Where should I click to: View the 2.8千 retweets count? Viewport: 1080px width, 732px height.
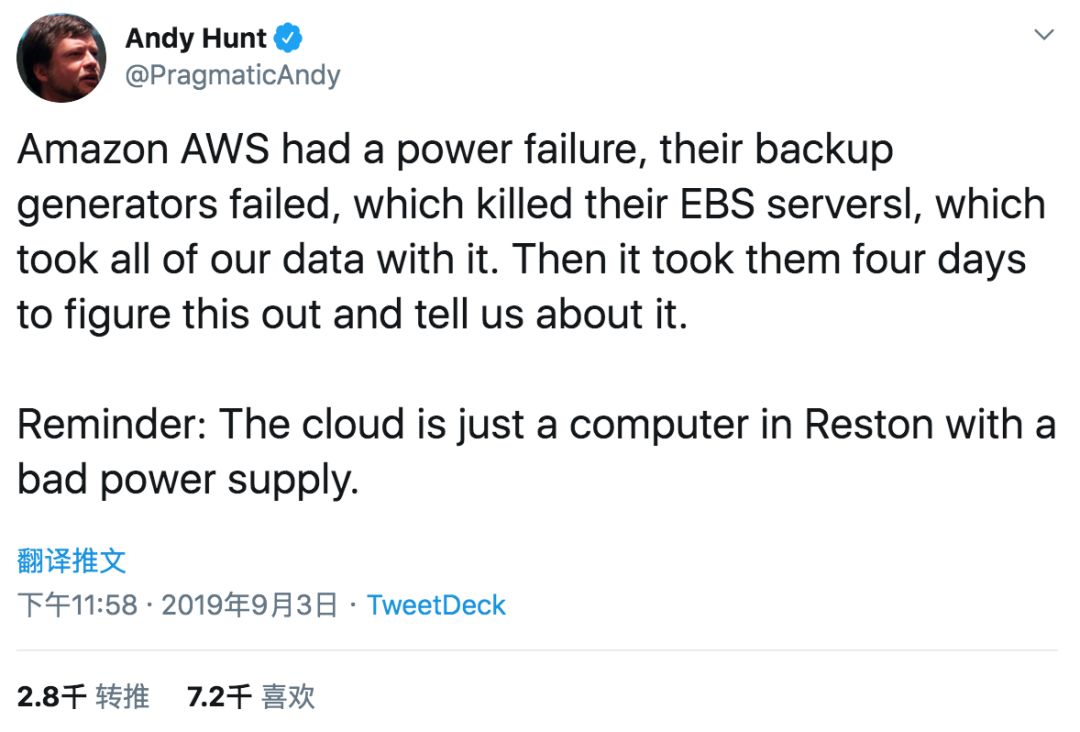click(52, 697)
